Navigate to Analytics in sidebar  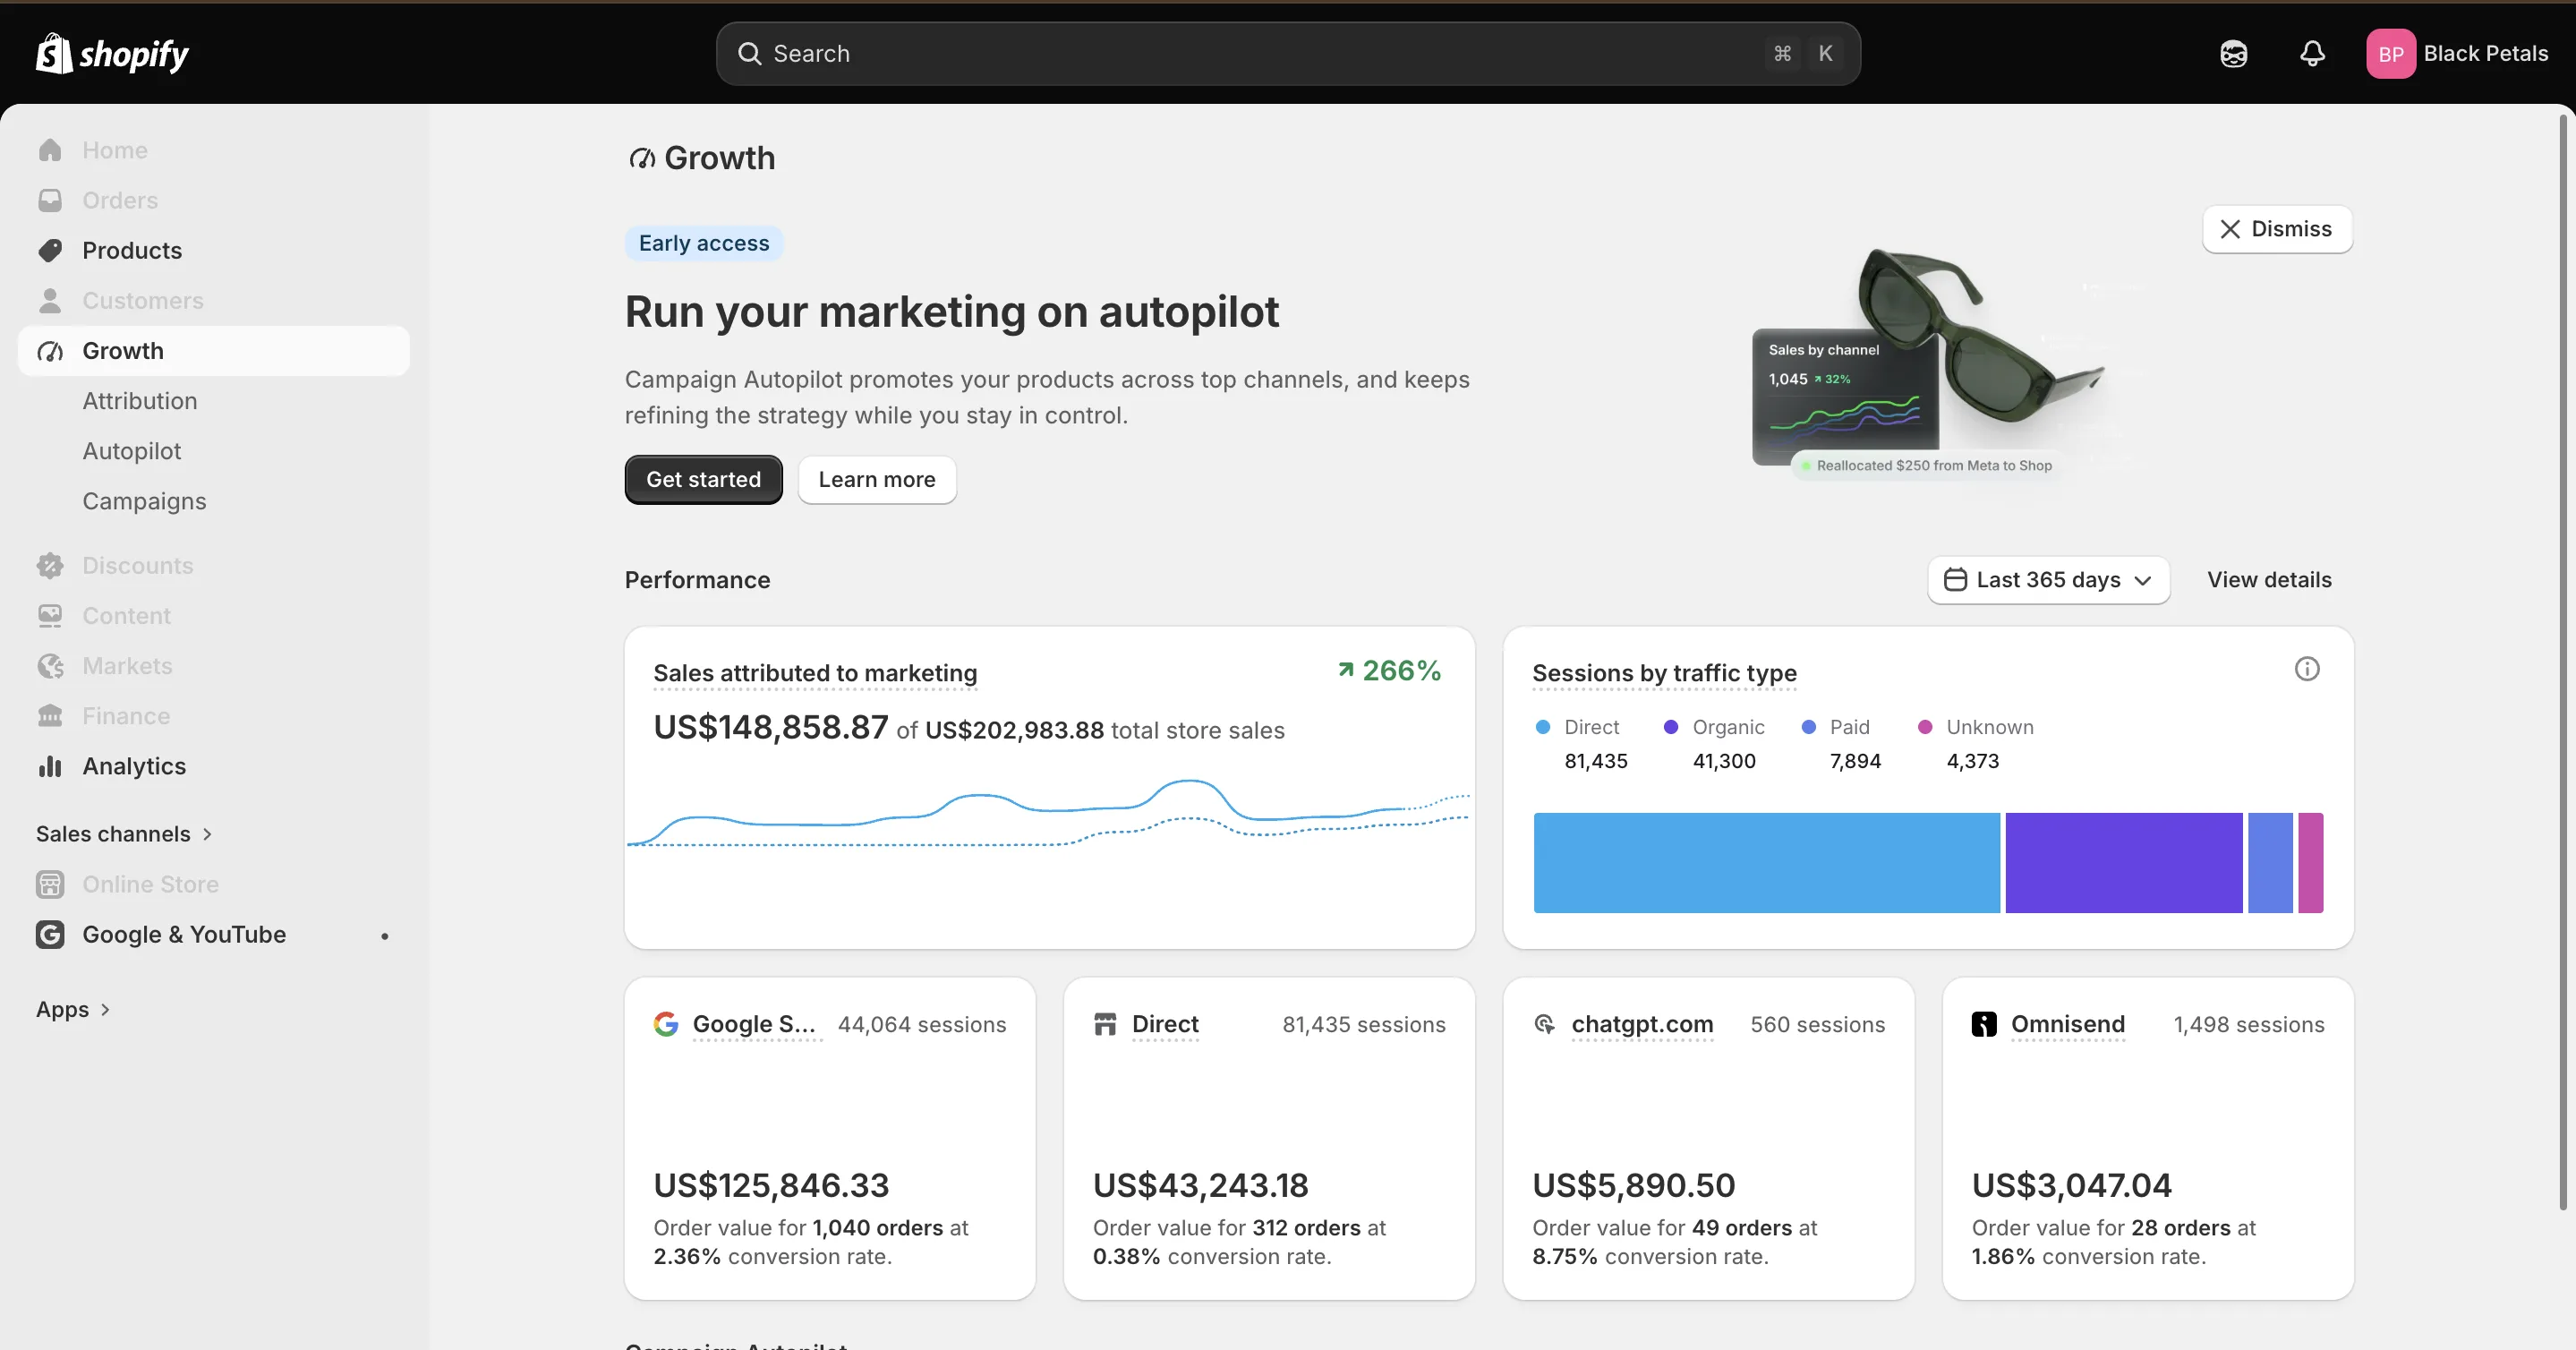point(214,766)
